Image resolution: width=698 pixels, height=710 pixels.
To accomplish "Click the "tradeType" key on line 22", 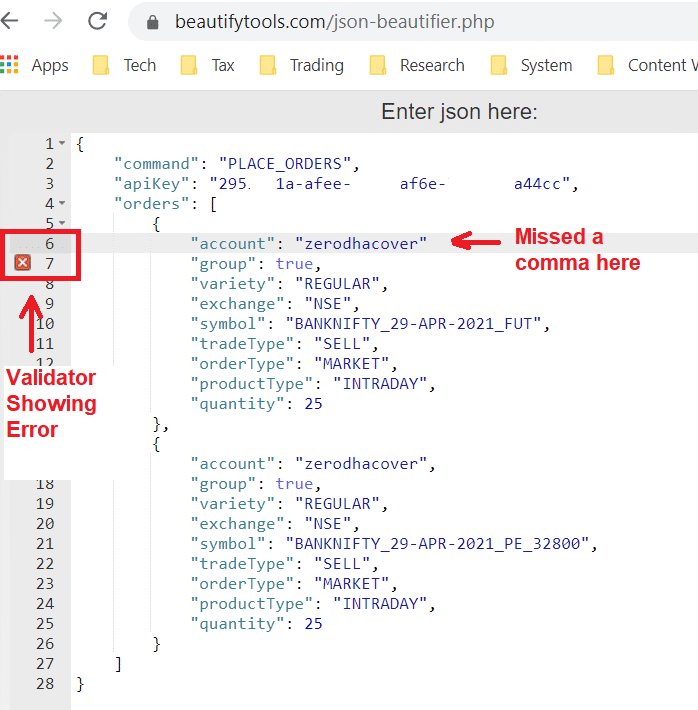I will point(242,563).
